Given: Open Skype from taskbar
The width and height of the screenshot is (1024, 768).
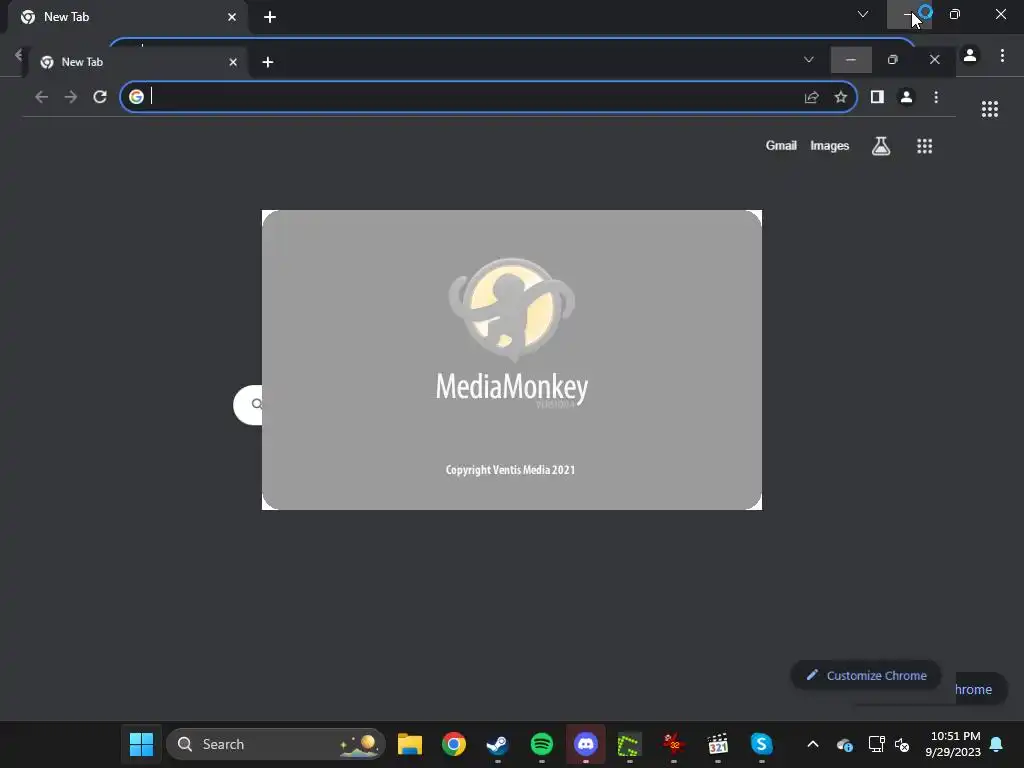Looking at the screenshot, I should [761, 744].
